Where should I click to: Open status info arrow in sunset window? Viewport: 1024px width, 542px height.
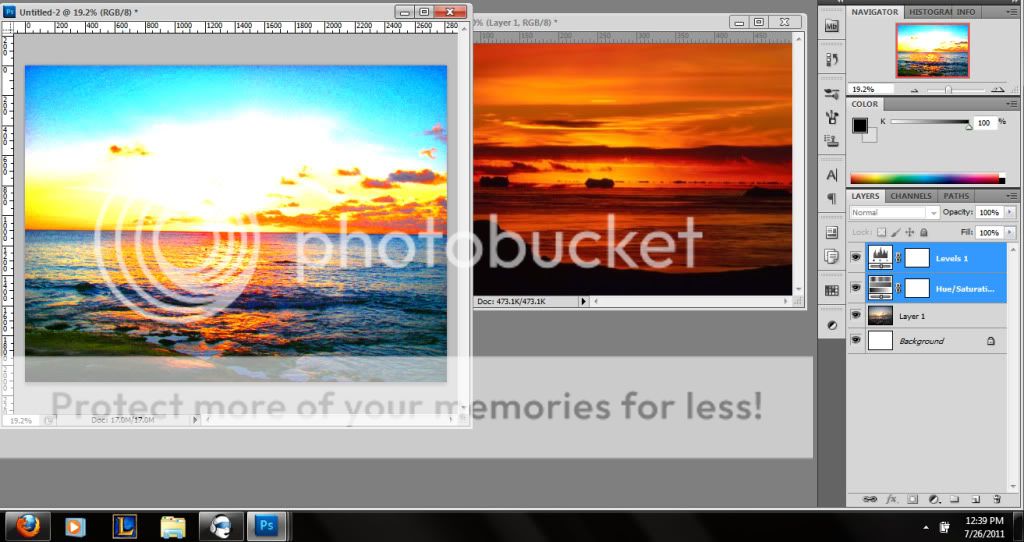coord(584,302)
